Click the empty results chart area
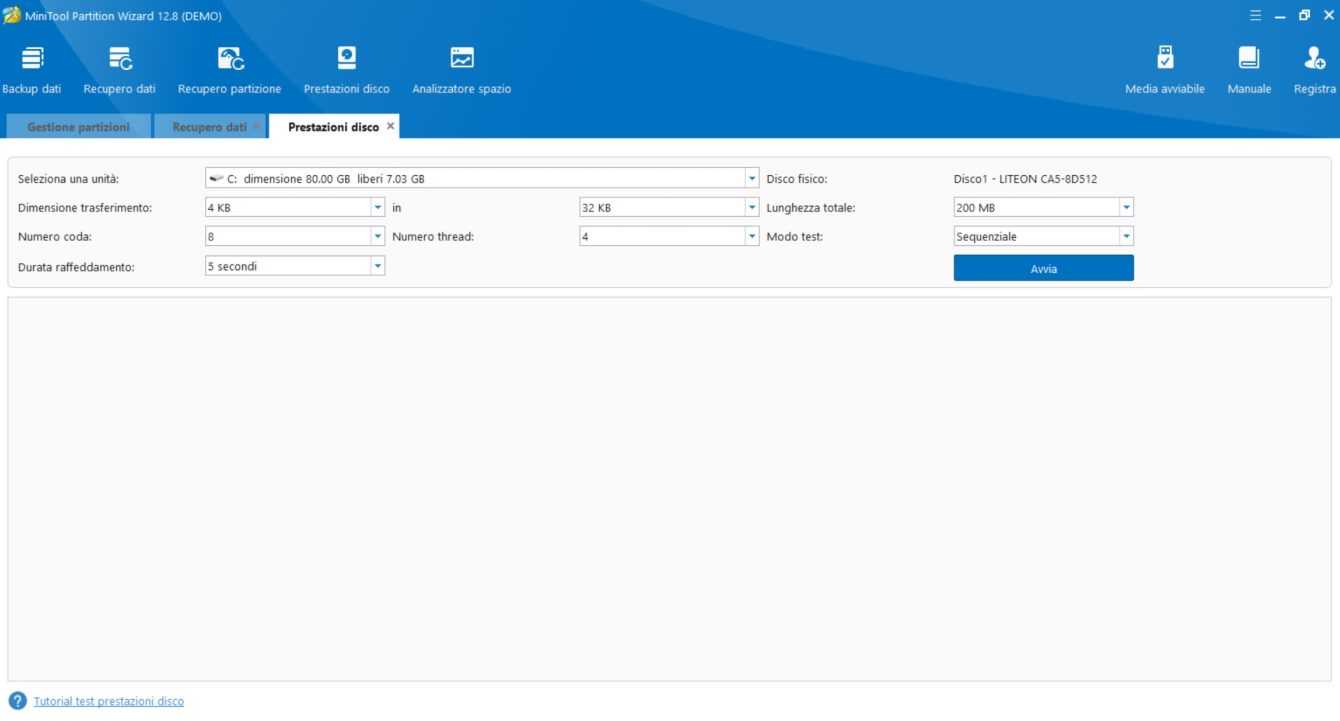 [x=669, y=489]
